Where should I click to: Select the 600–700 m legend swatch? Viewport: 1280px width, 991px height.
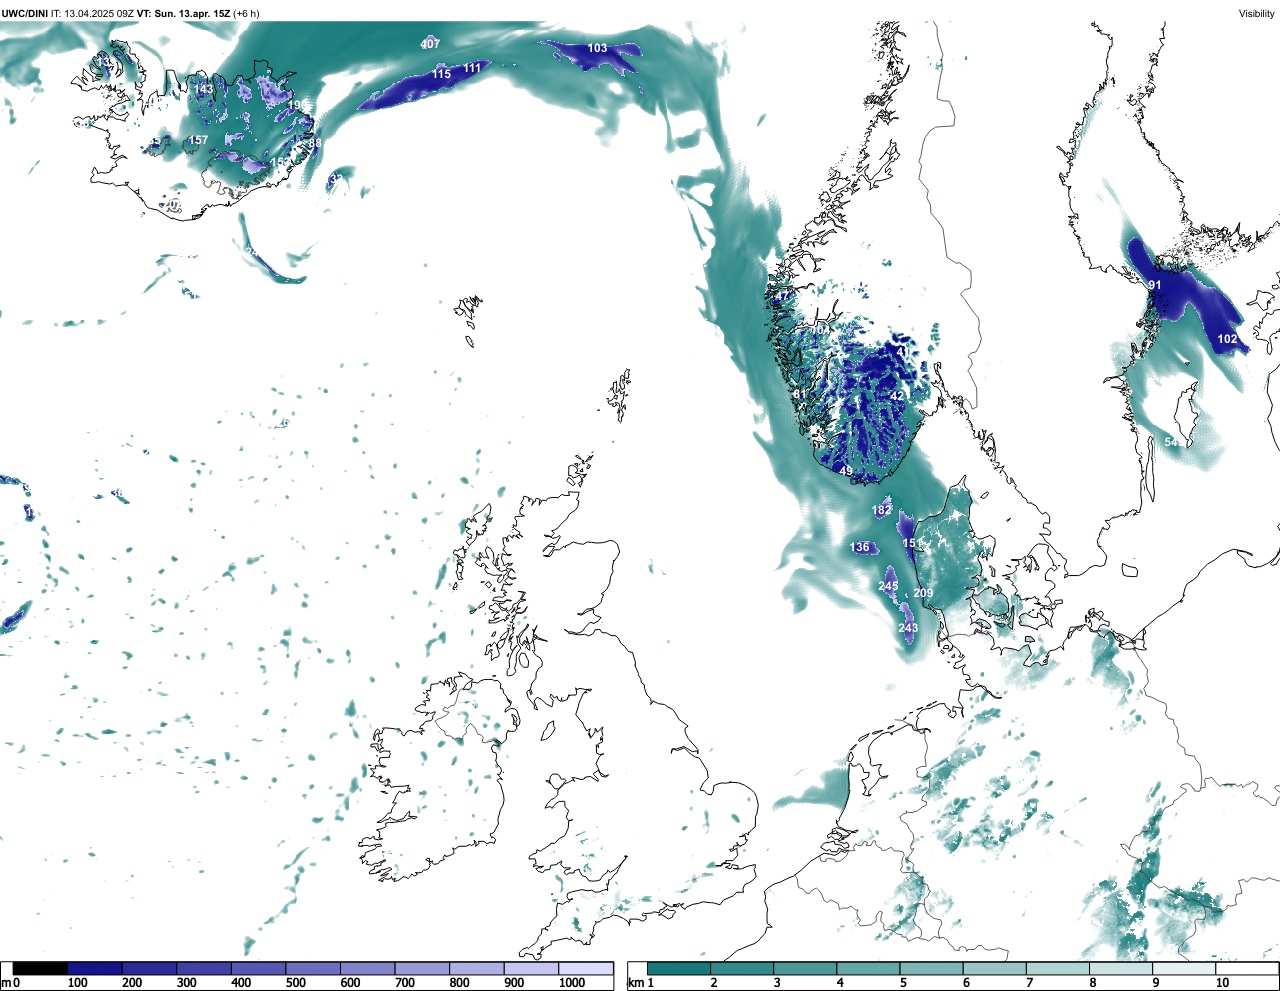pos(367,968)
